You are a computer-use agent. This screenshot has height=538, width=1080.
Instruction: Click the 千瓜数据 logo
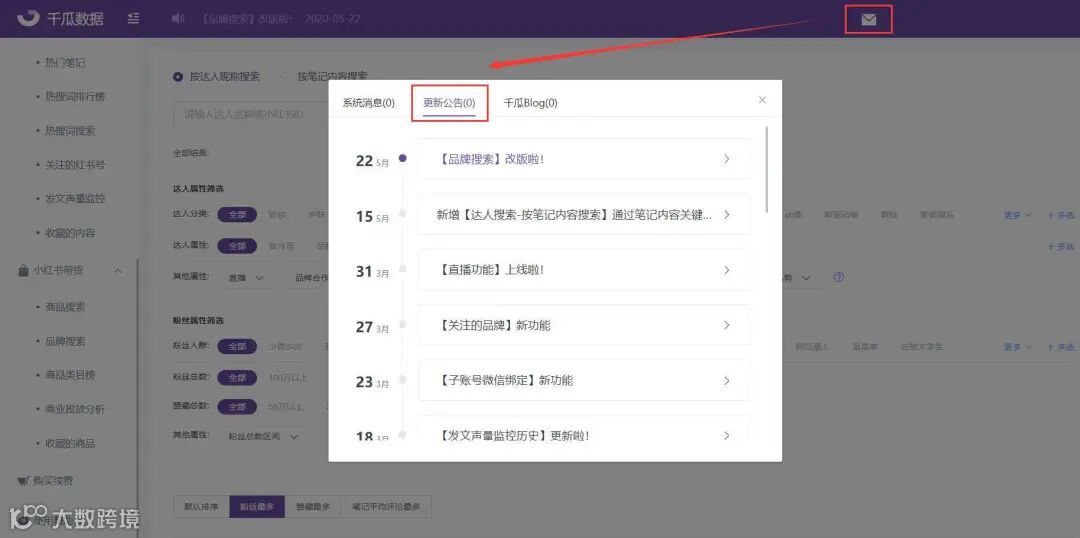click(61, 19)
